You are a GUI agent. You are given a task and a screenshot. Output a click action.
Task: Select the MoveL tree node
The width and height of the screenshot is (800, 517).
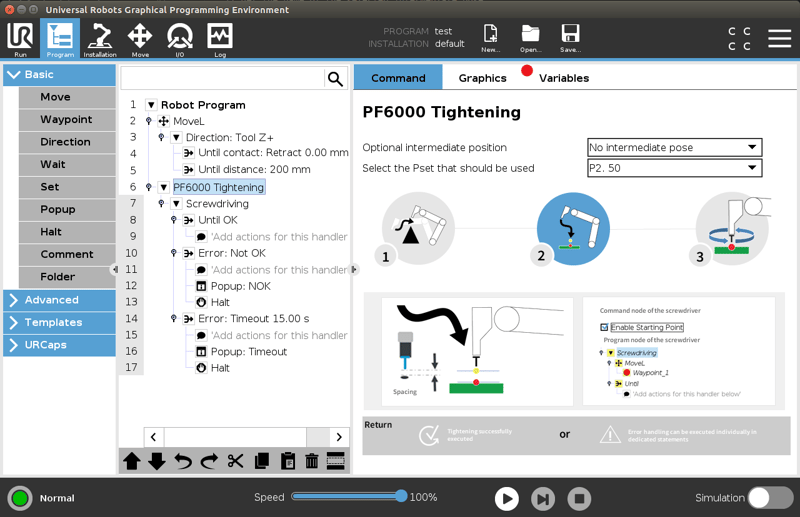[188, 121]
